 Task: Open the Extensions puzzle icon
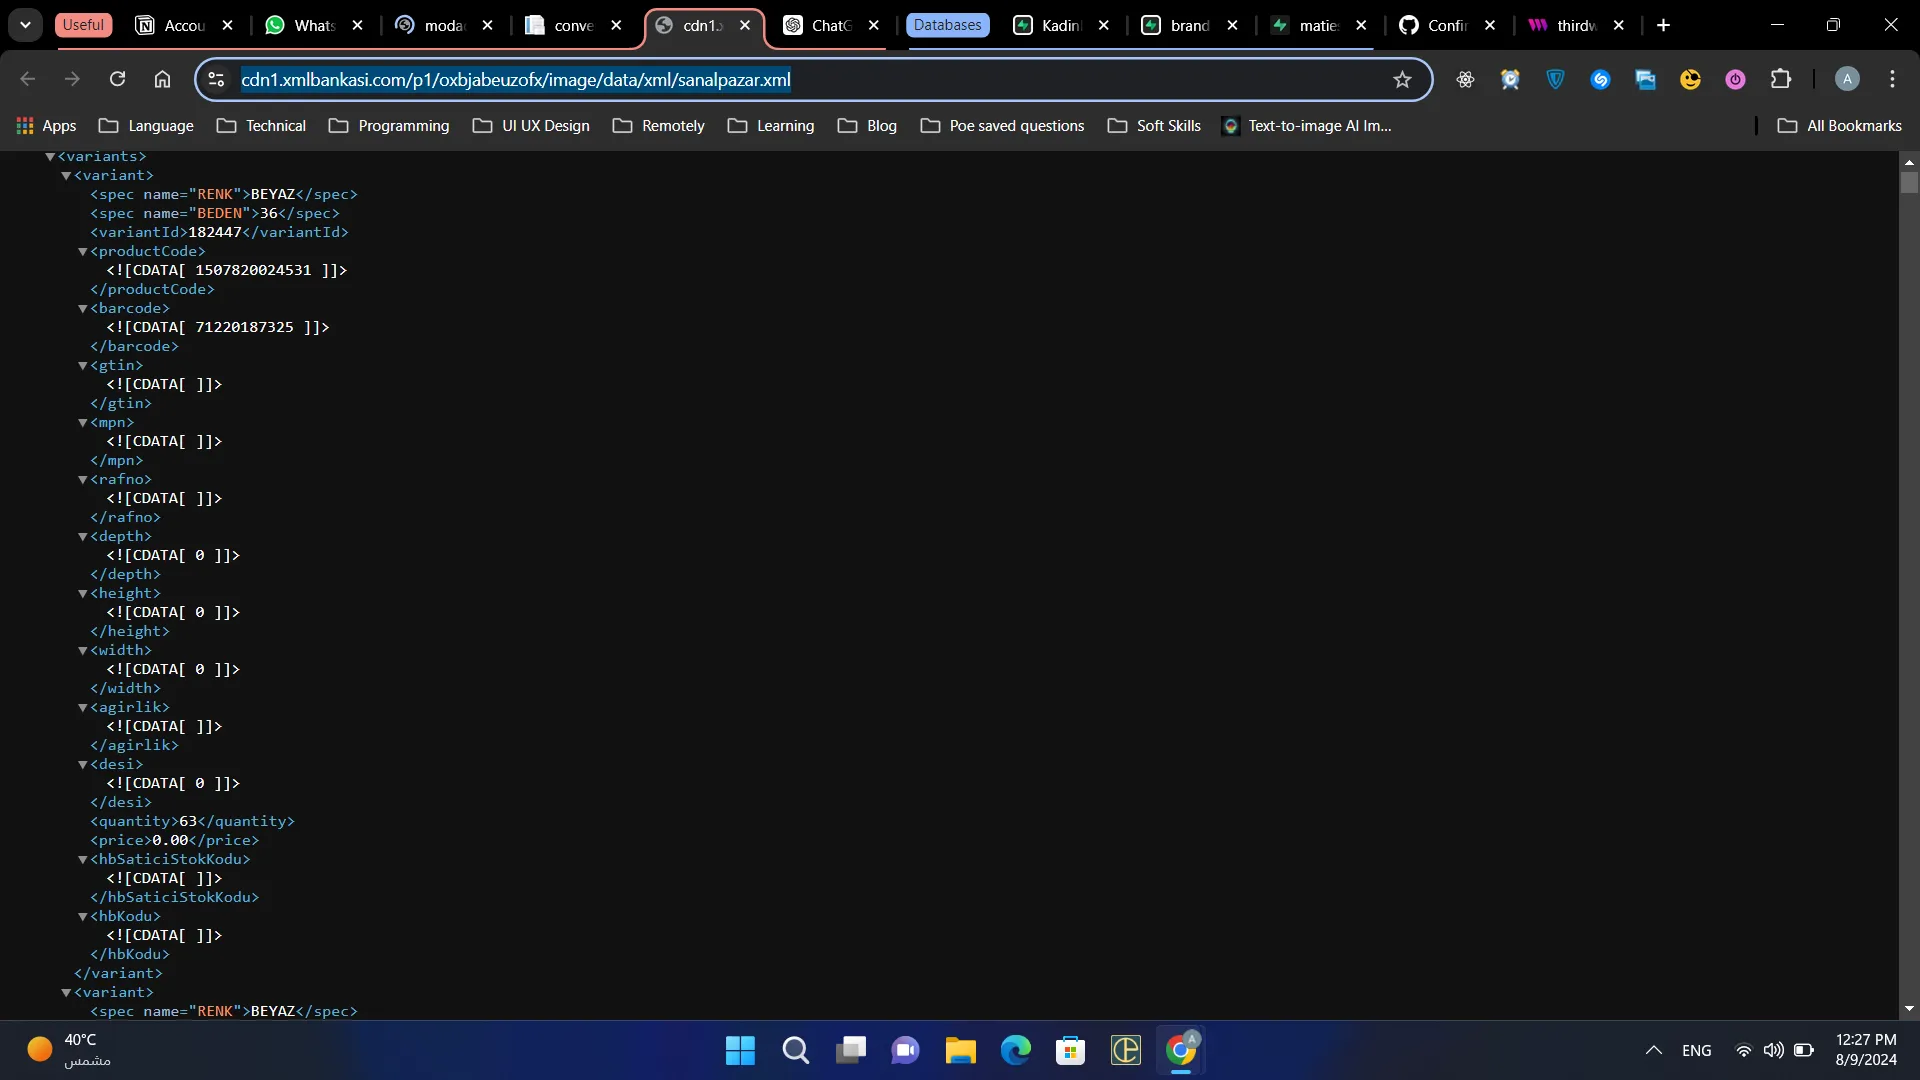[1781, 79]
